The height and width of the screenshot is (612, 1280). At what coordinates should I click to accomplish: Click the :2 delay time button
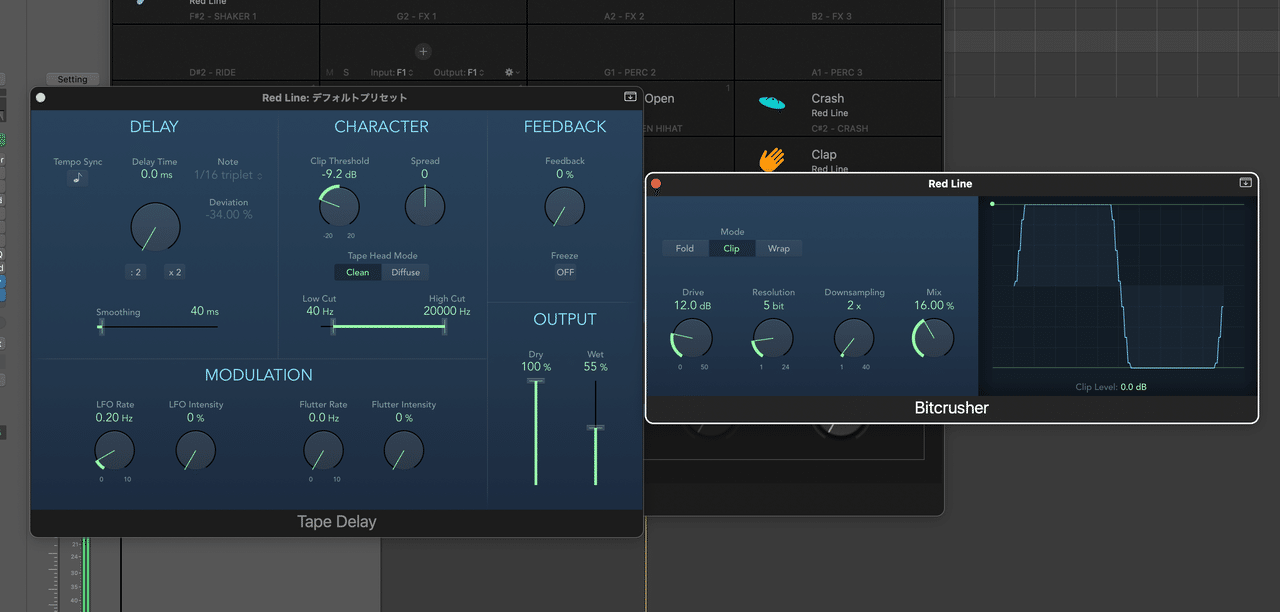pyautogui.click(x=136, y=271)
